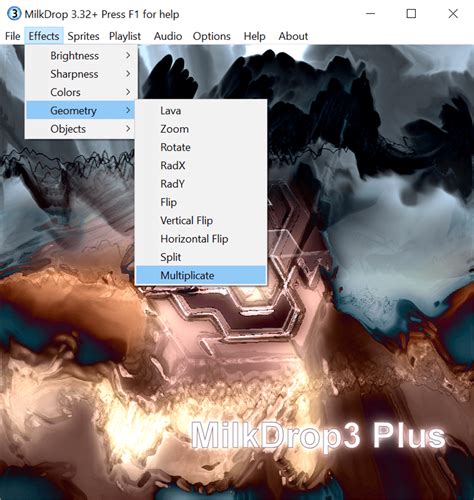Image resolution: width=474 pixels, height=500 pixels.
Task: Select Zoom in the Geometry submenu
Action: coord(201,129)
